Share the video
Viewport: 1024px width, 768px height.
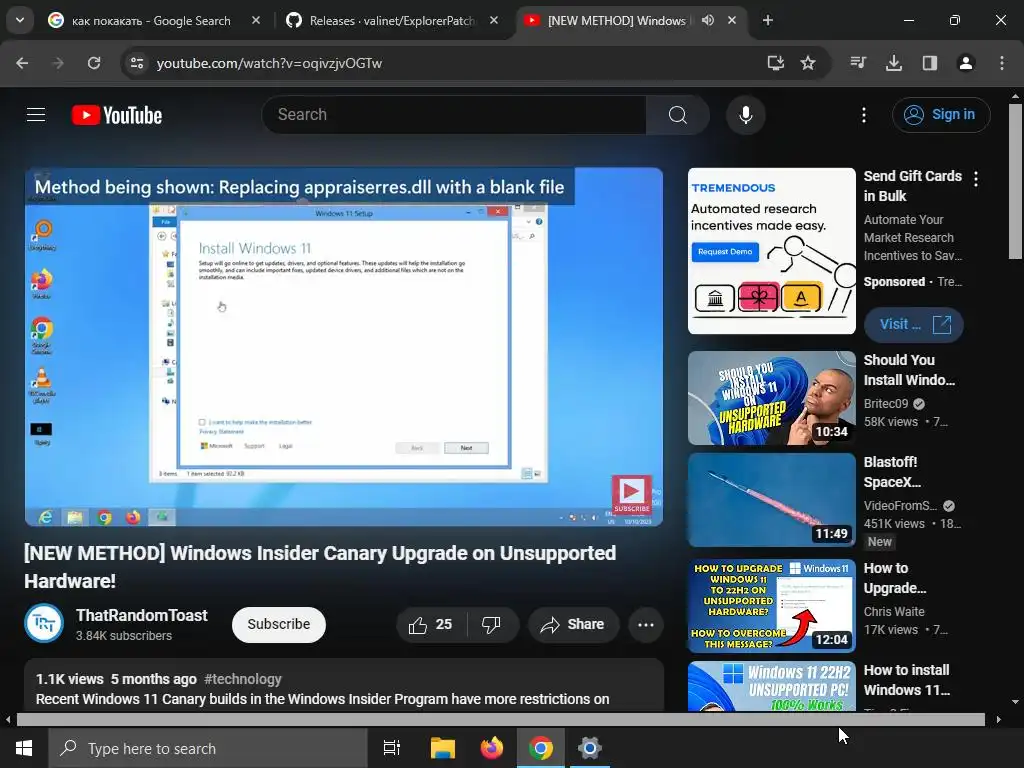click(x=573, y=624)
